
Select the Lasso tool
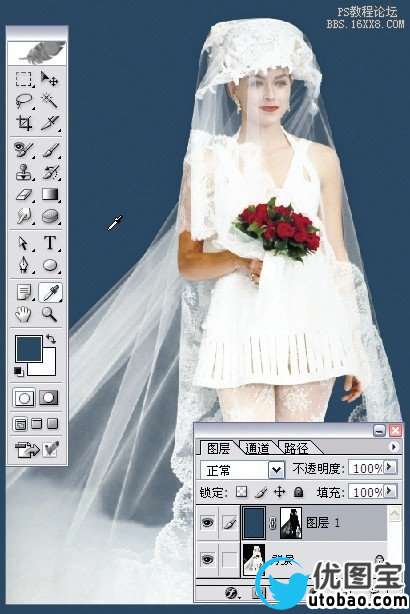[24, 101]
